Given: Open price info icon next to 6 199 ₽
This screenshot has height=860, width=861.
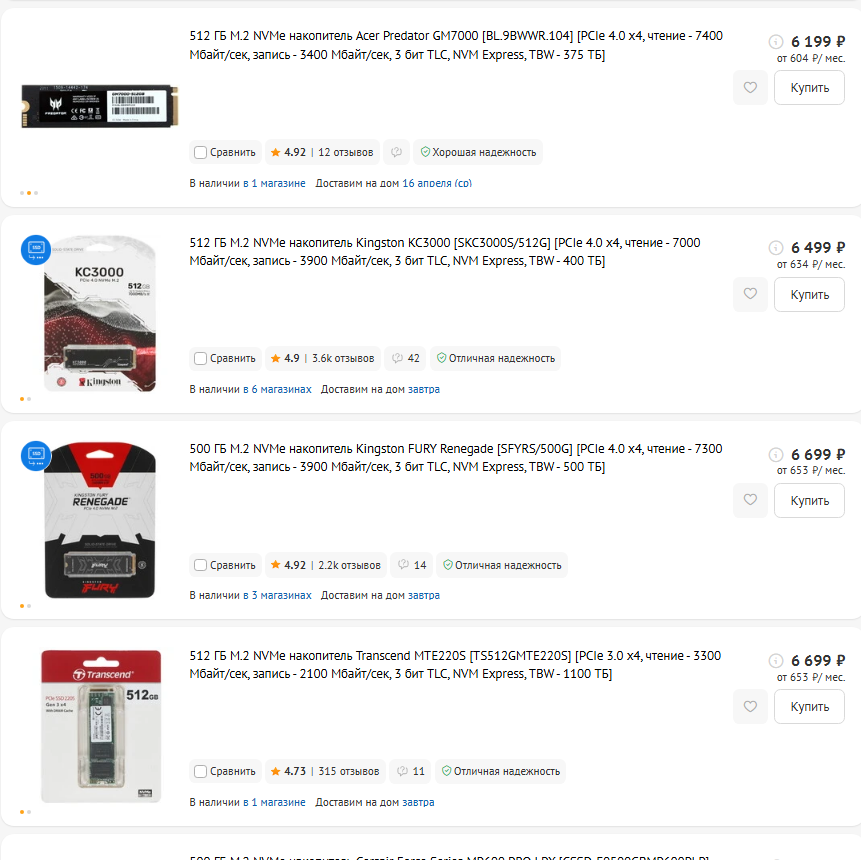Looking at the screenshot, I should [x=775, y=42].
